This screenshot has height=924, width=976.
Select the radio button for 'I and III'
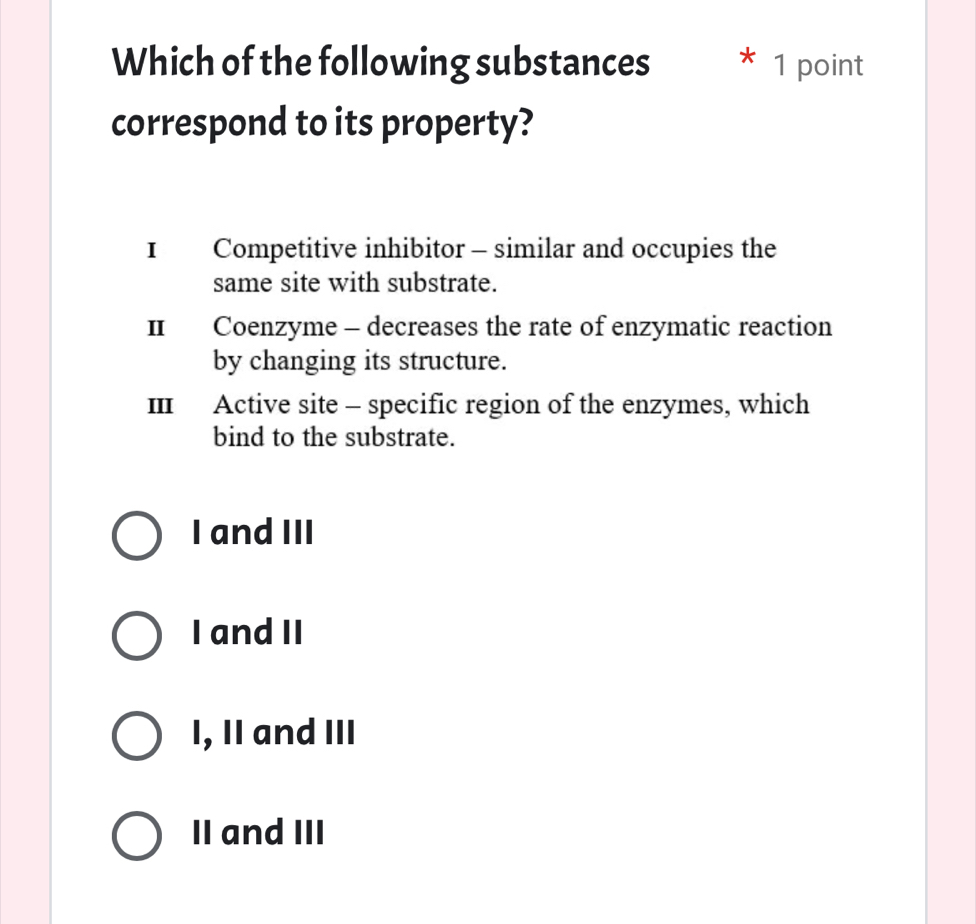tap(136, 536)
